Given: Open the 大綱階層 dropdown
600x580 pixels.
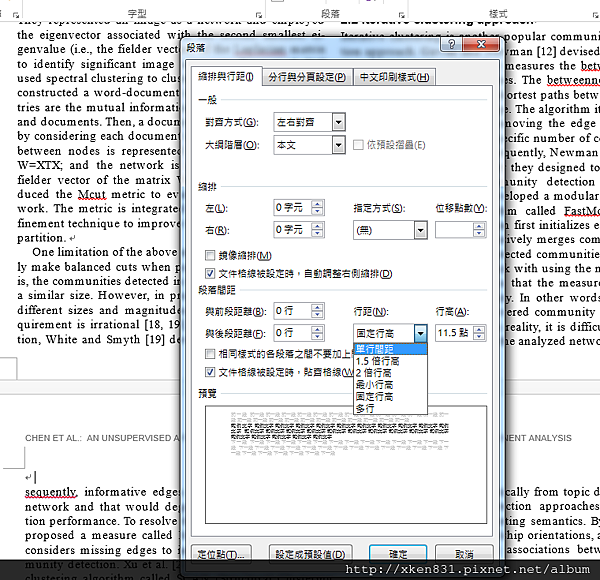Looking at the screenshot, I should coord(338,145).
